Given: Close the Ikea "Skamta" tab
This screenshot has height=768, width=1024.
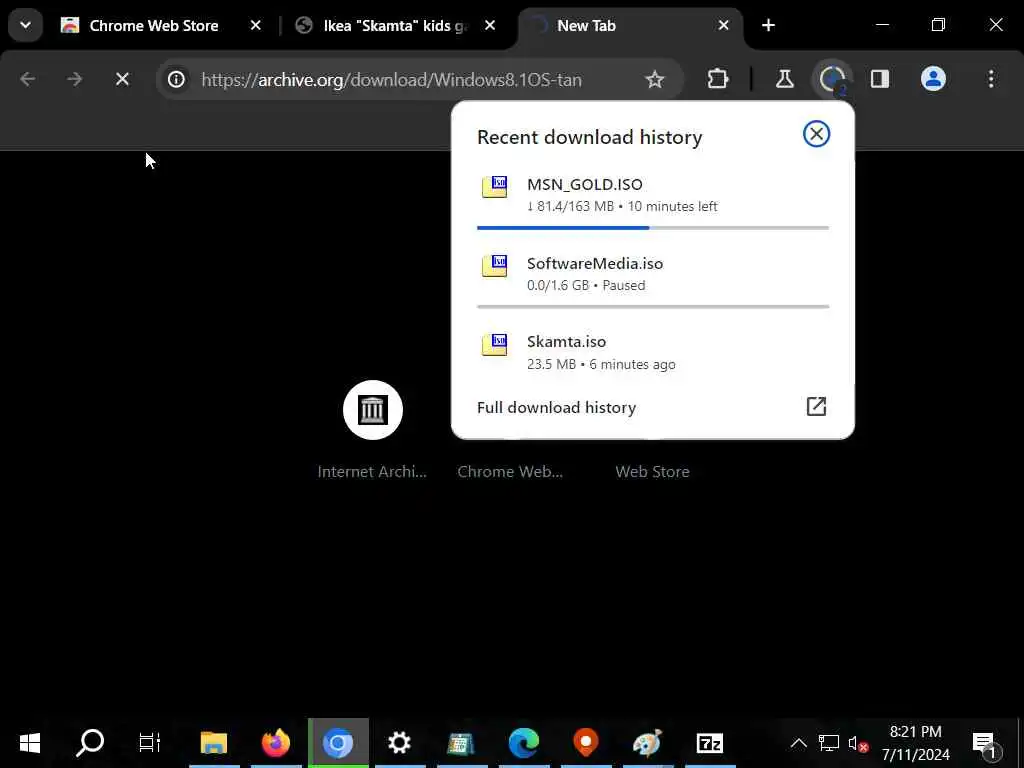Looking at the screenshot, I should (490, 25).
